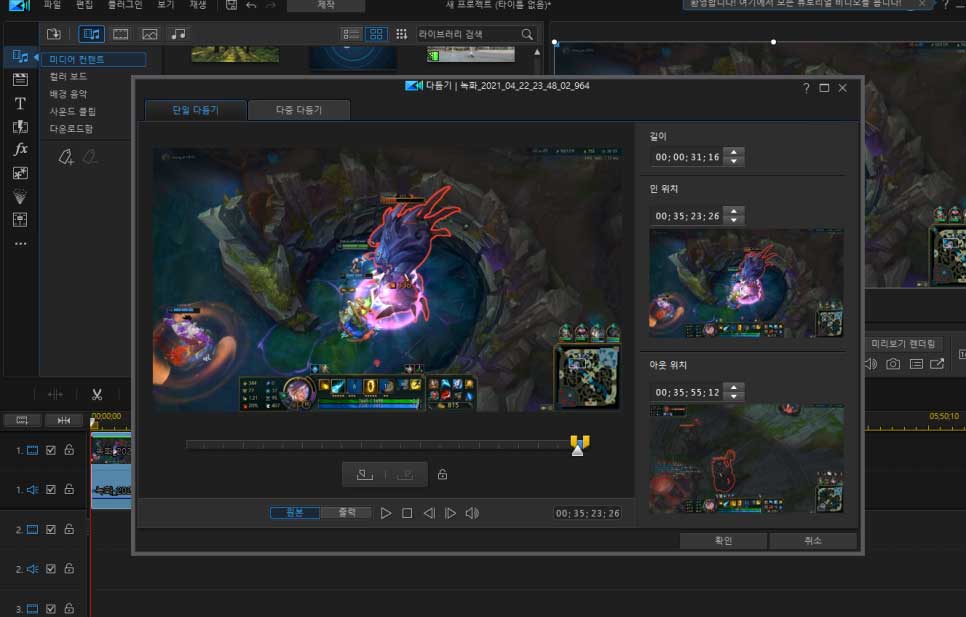Click Mark In button under trim scrubber
The width and height of the screenshot is (966, 617).
365,475
